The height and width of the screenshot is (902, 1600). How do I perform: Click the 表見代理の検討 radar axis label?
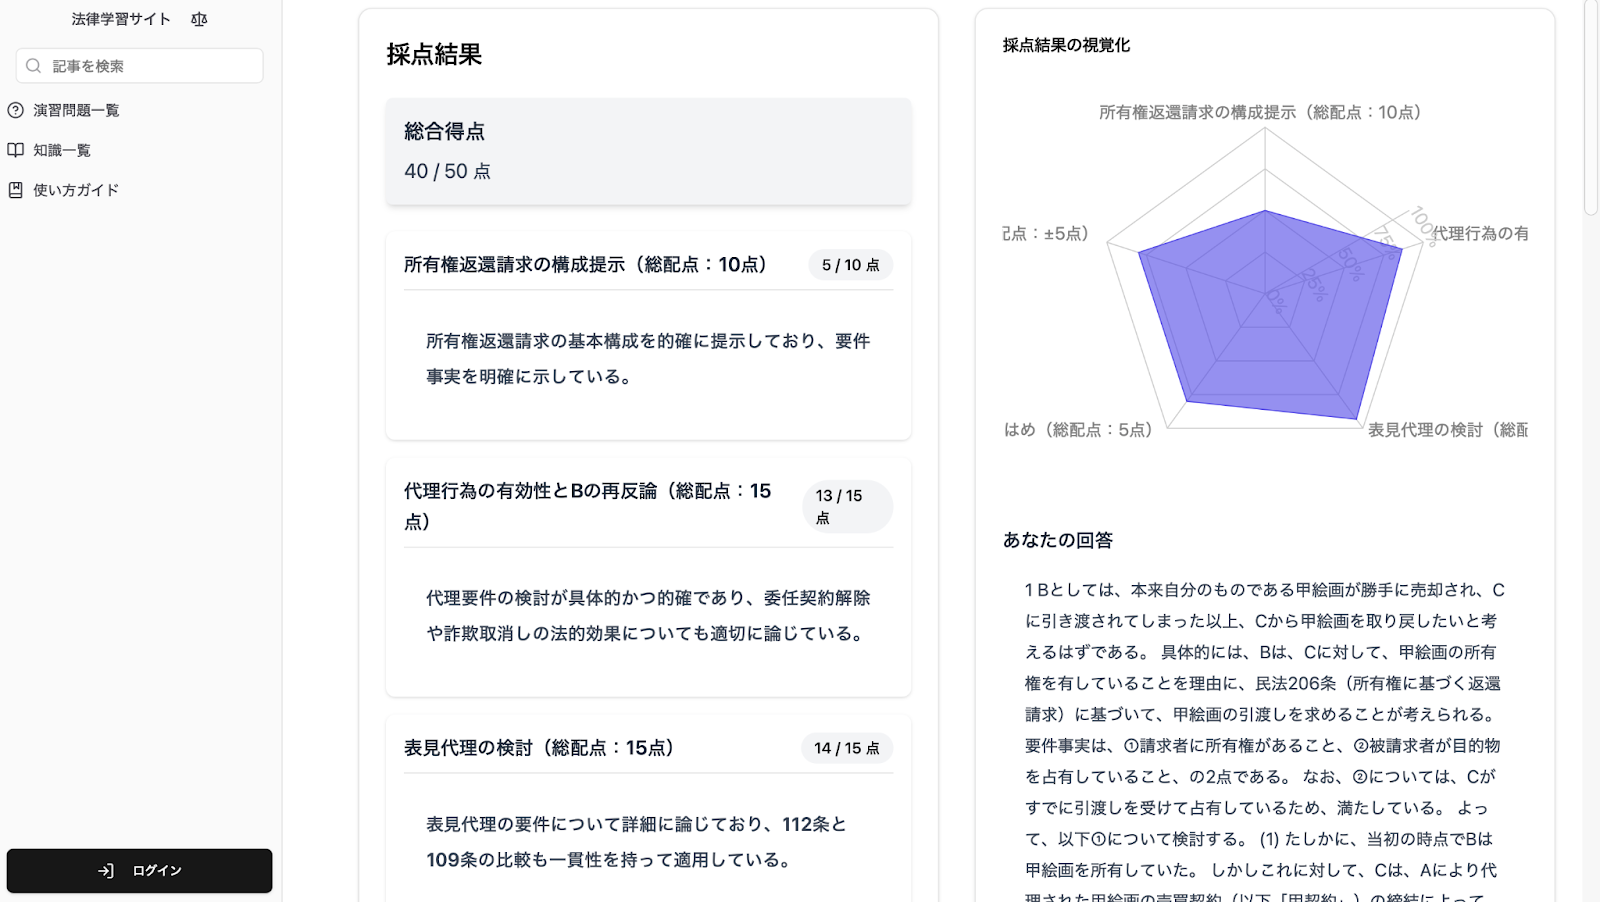click(x=1446, y=430)
